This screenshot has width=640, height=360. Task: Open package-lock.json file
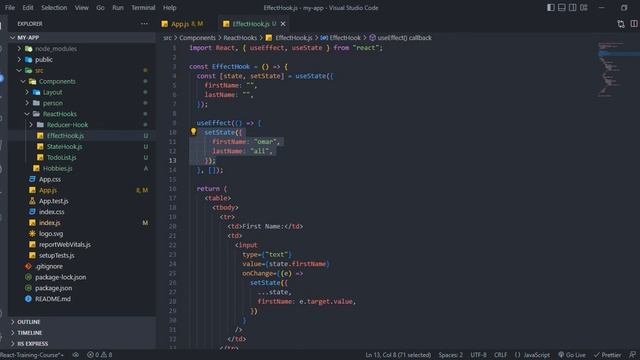[x=82, y=277]
